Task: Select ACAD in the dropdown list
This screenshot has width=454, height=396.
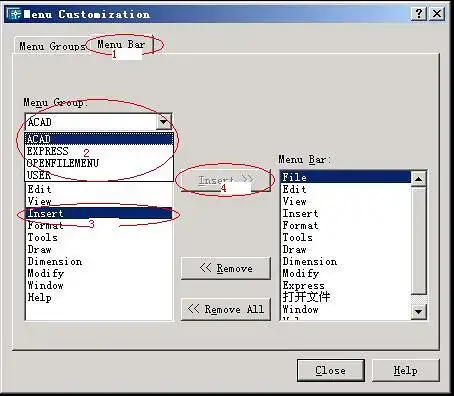Action: (x=99, y=139)
